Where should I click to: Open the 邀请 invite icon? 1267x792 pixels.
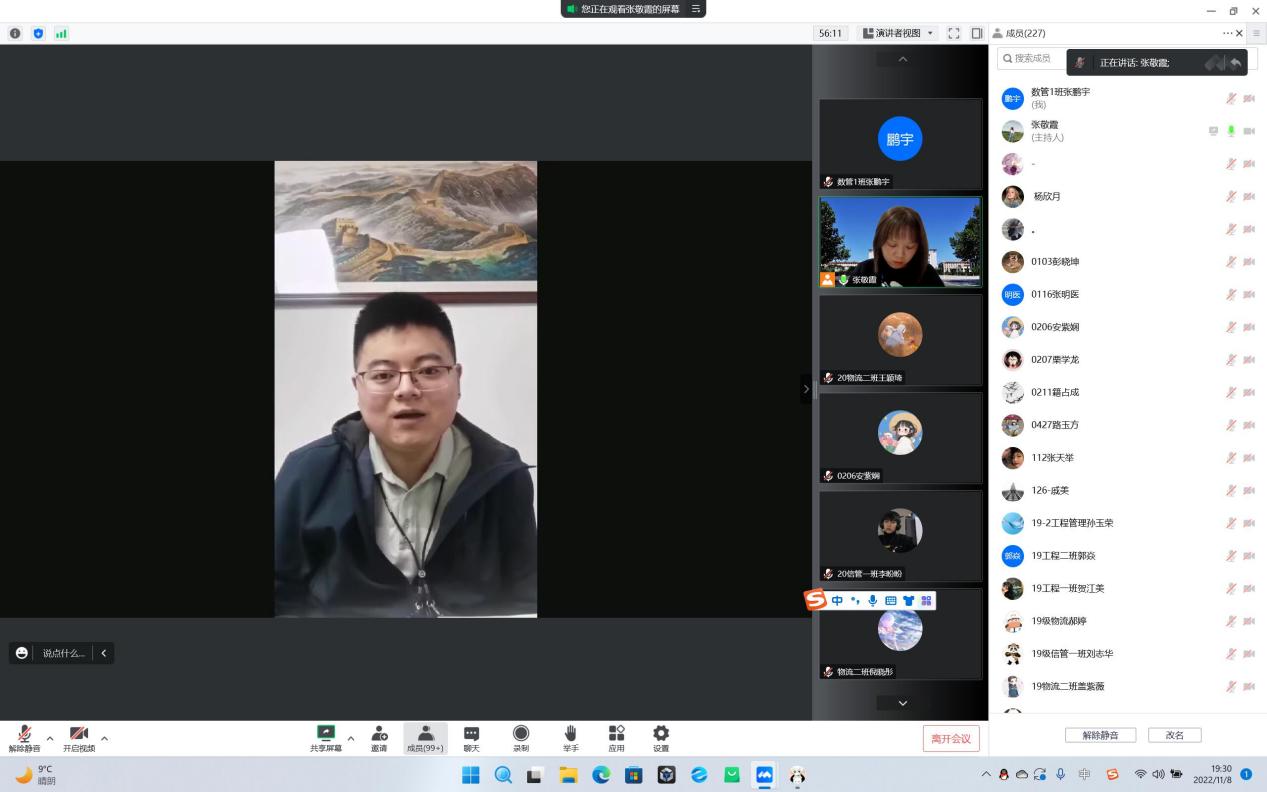(x=379, y=738)
